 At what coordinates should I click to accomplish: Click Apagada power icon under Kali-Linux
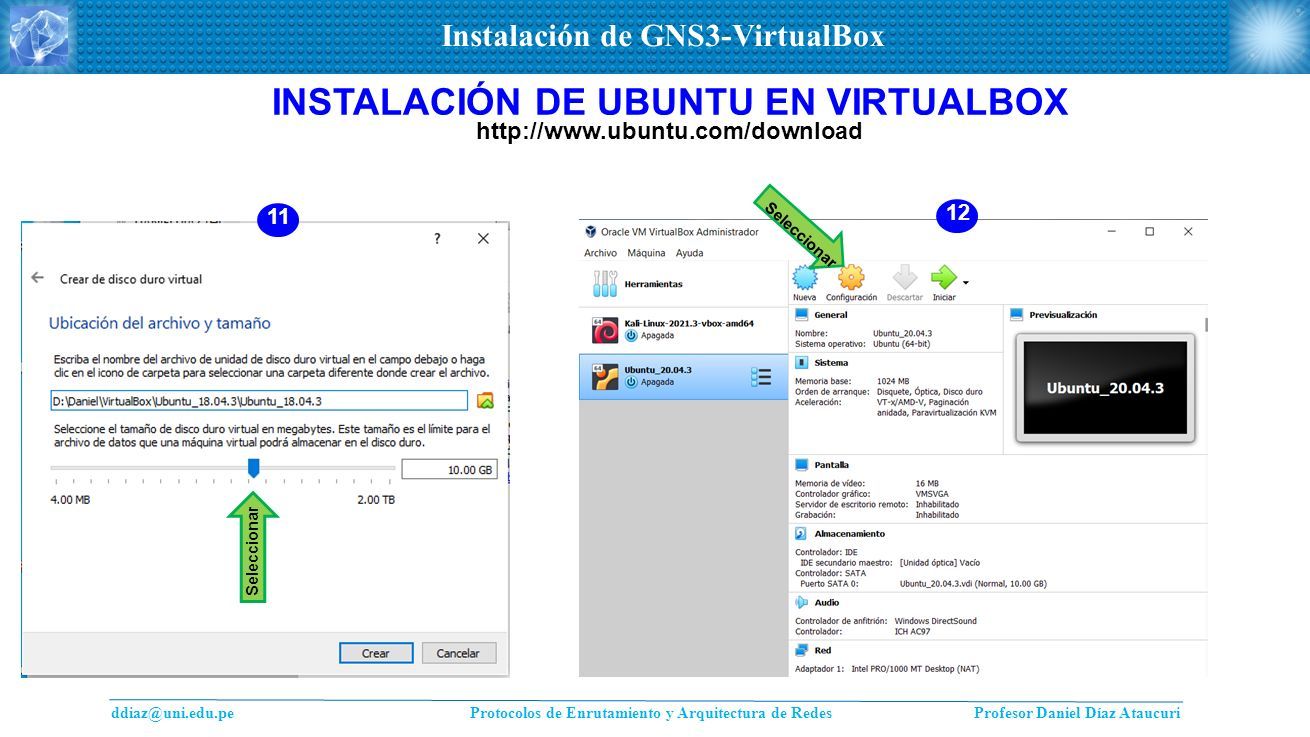631,336
